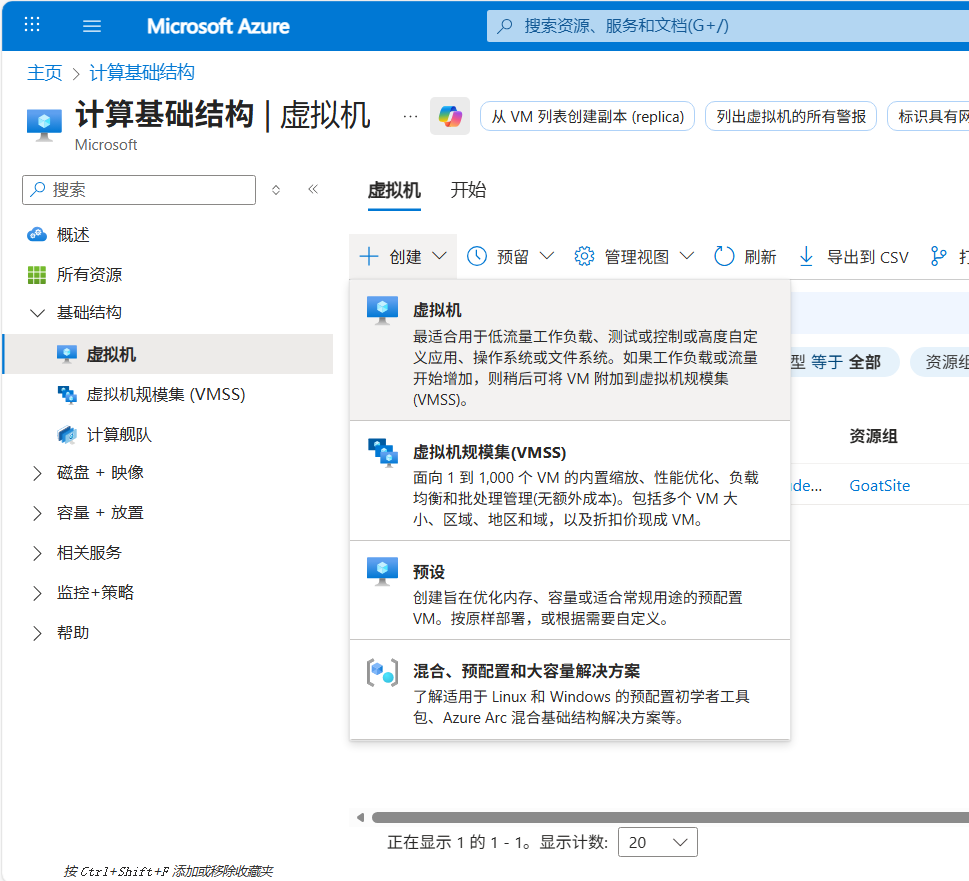Click the Export to CSV download icon

pyautogui.click(x=806, y=257)
